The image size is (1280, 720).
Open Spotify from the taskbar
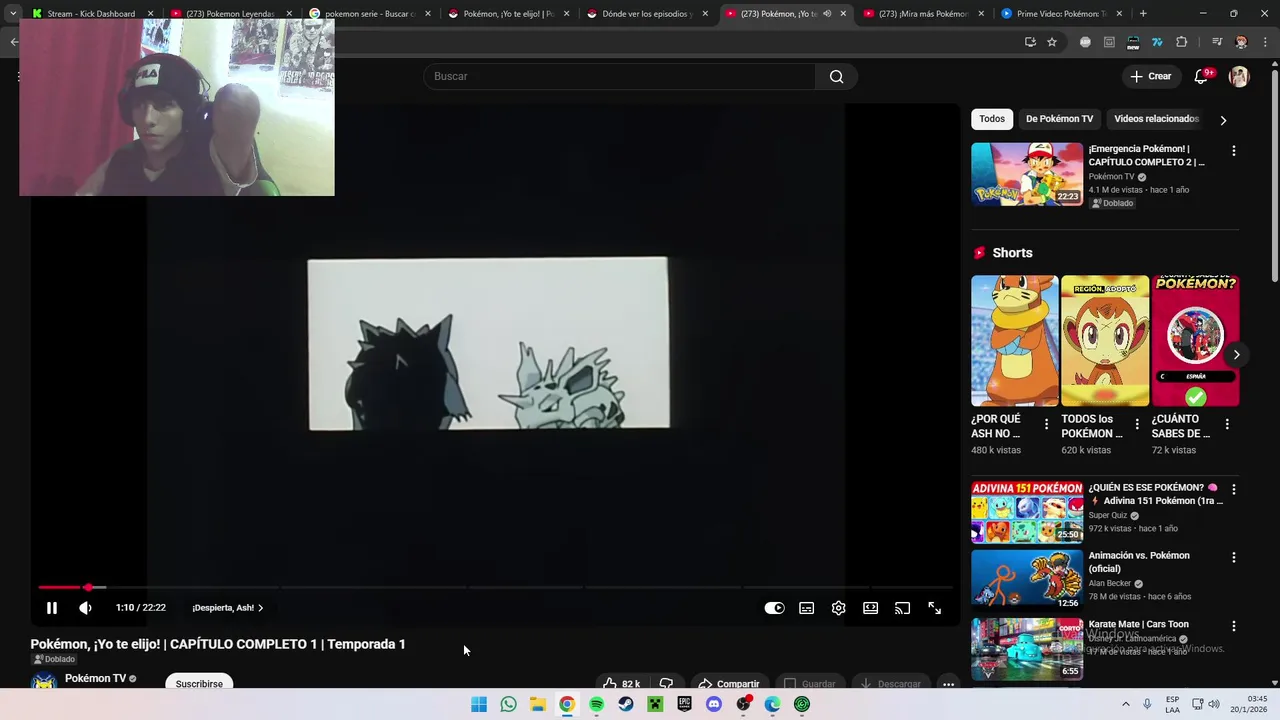tap(596, 704)
